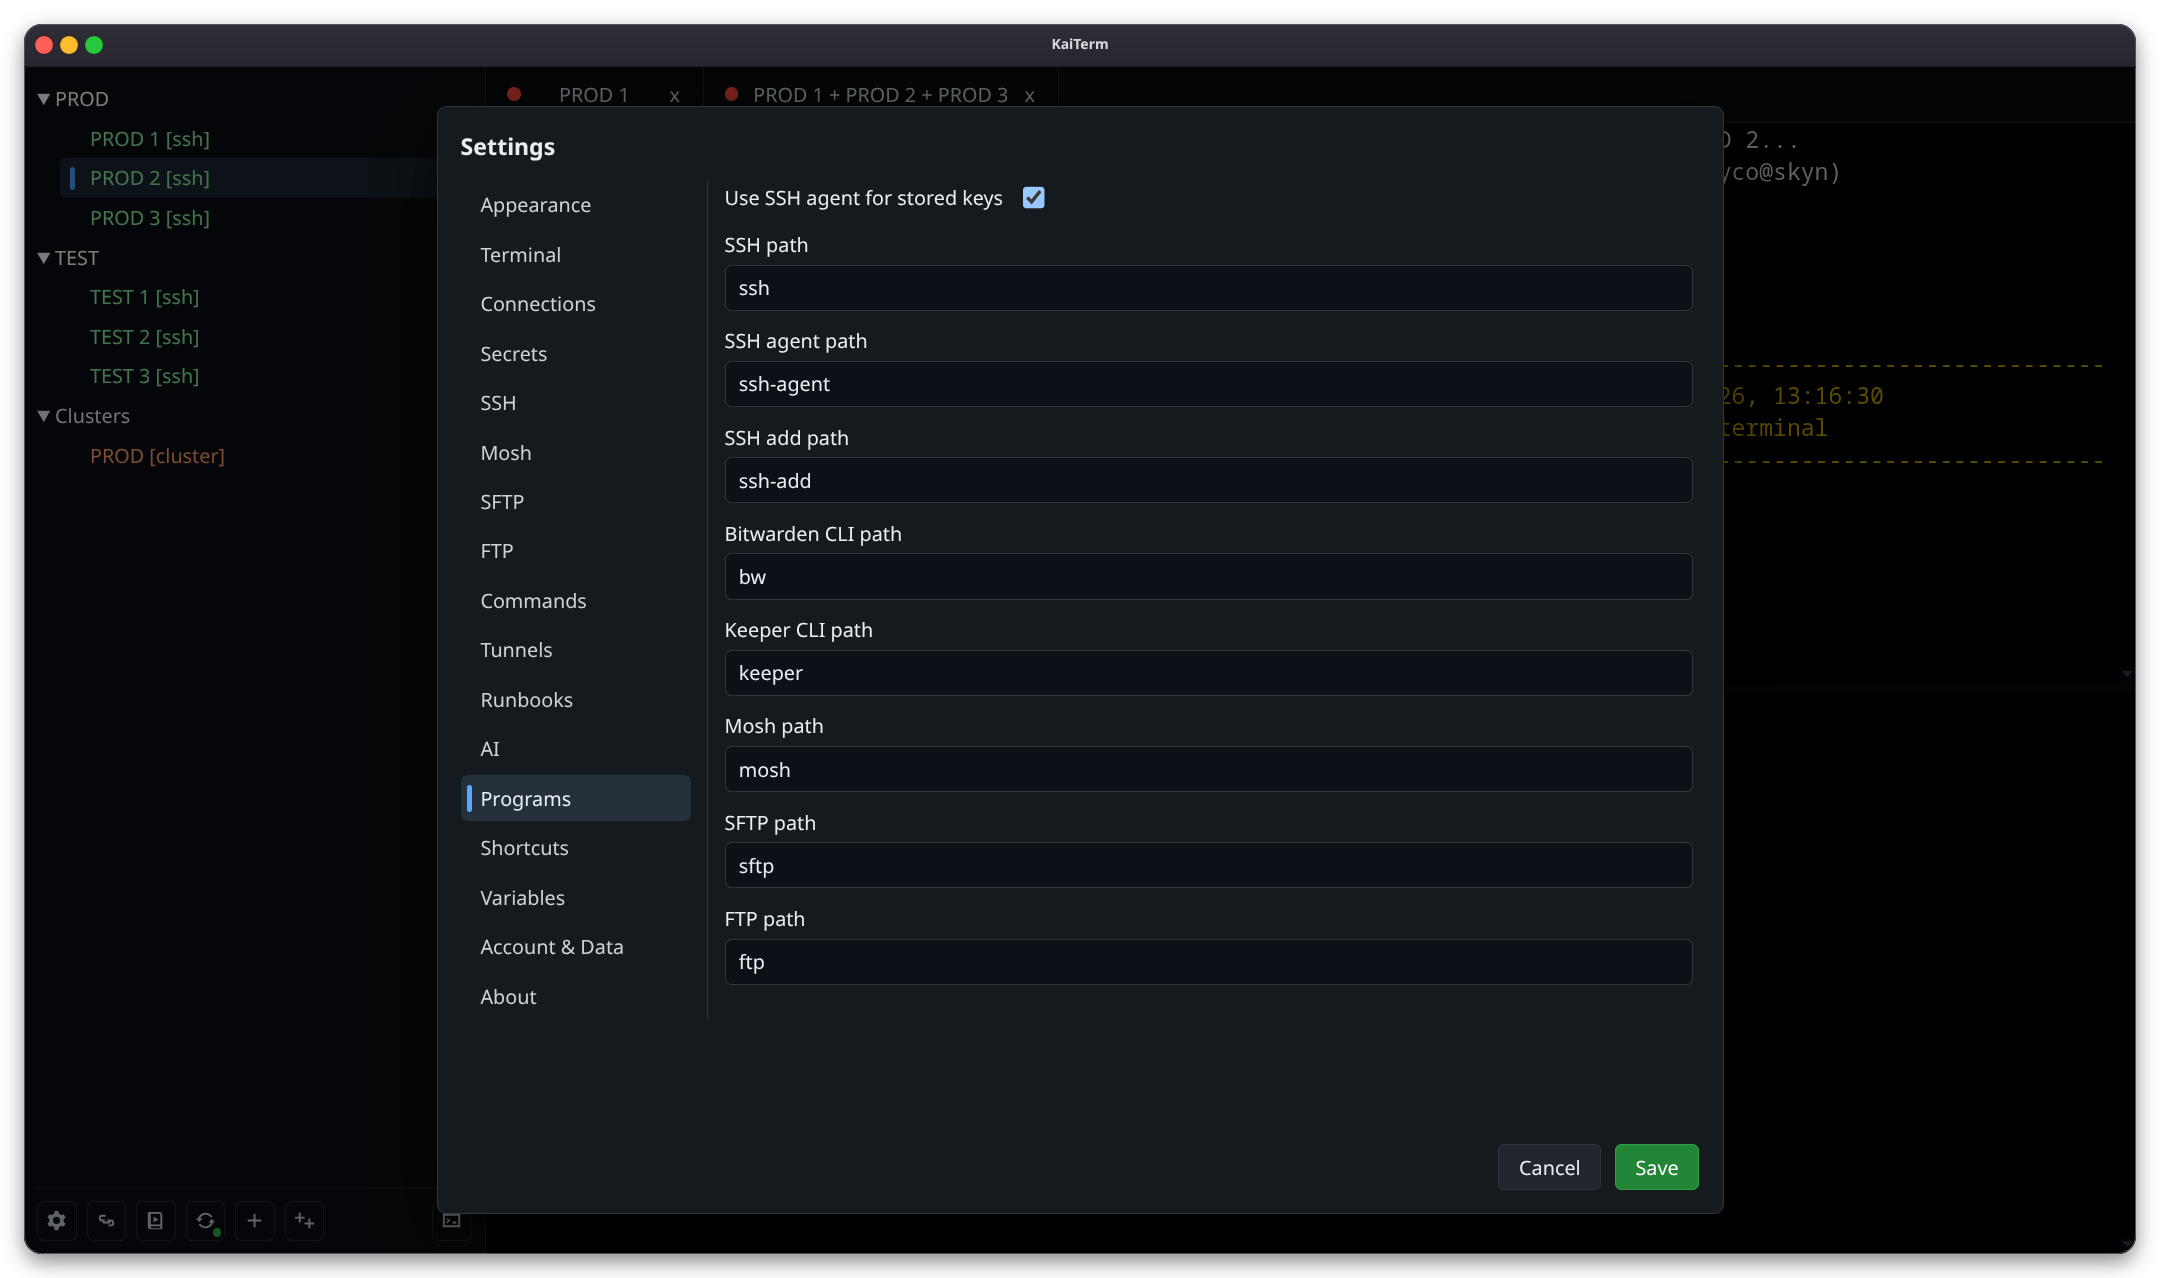This screenshot has width=2160, height=1278.
Task: Click the tunnels link icon in bottom toolbar
Action: [106, 1221]
